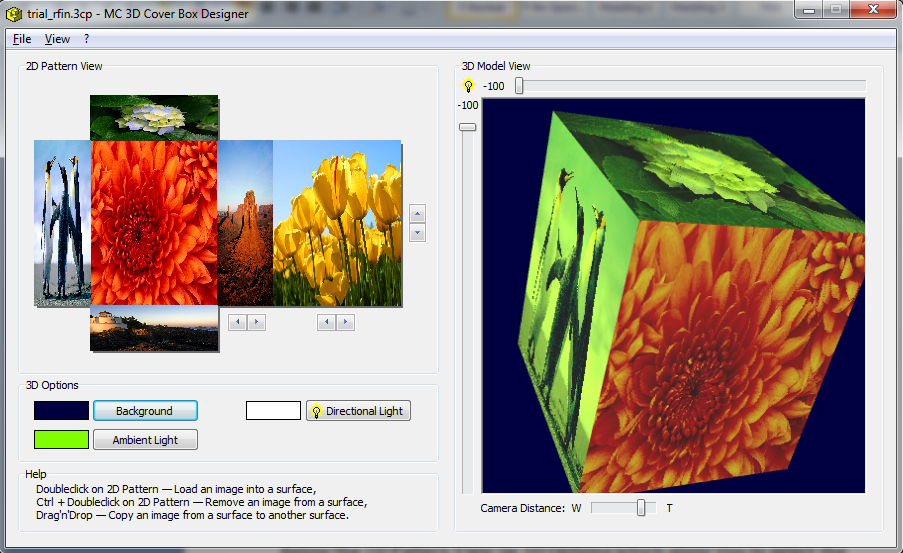Select the penguins surface in 2D pattern
This screenshot has width=903, height=553.
click(x=62, y=223)
